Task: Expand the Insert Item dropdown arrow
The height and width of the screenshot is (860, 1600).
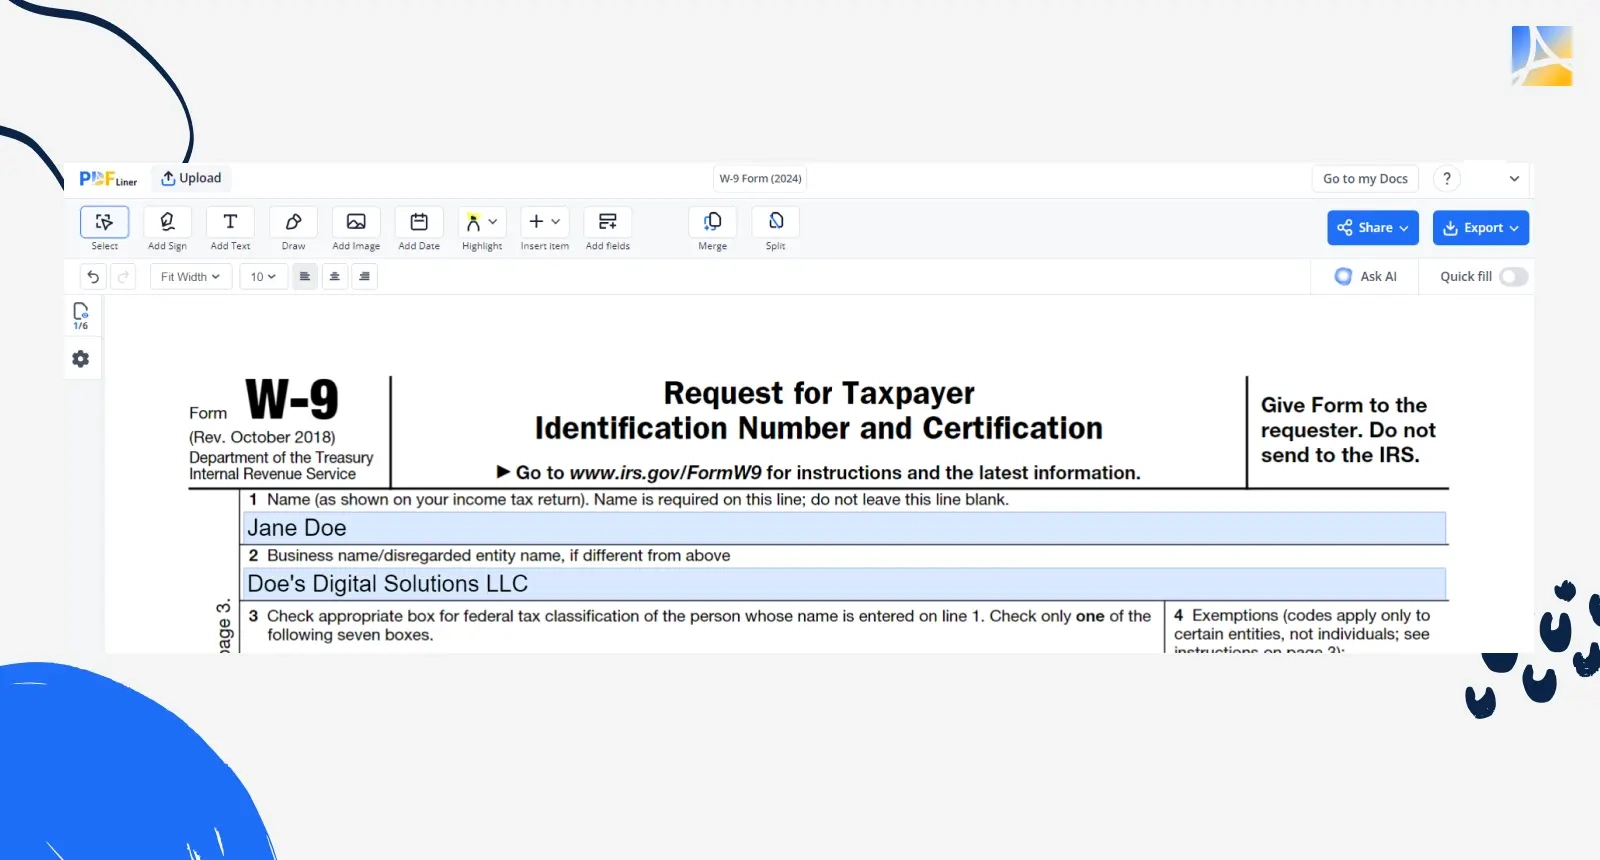Action: [556, 222]
